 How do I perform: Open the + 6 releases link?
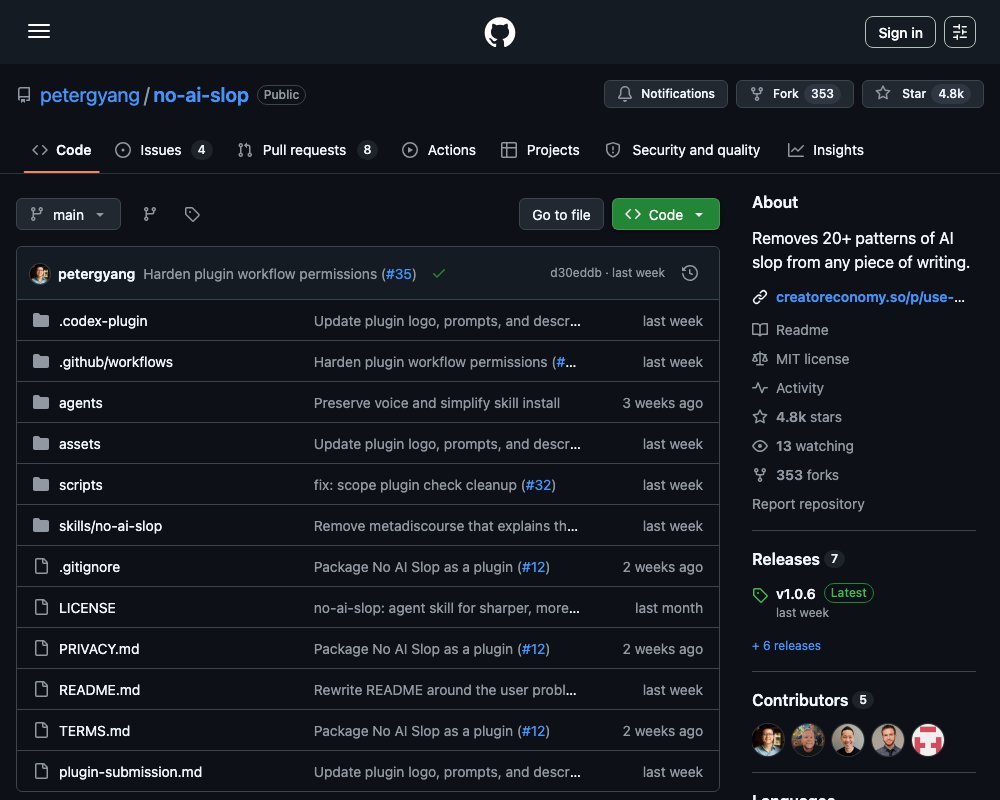786,646
